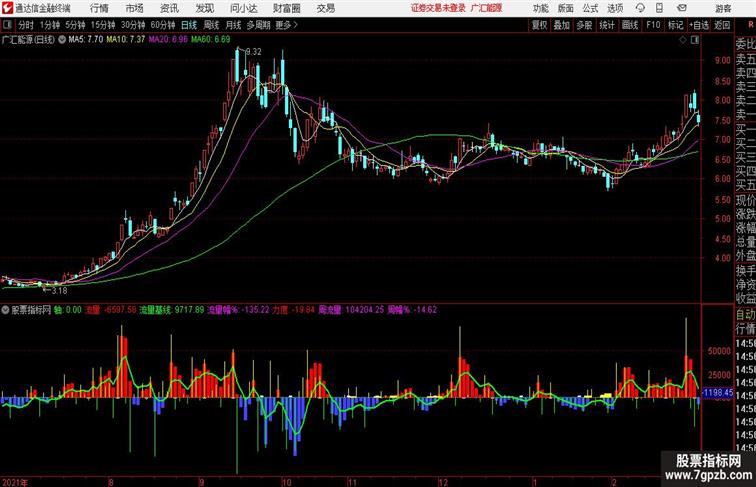Click the month 12 timeline marker
Screen dimensions: 756x487
443,482
